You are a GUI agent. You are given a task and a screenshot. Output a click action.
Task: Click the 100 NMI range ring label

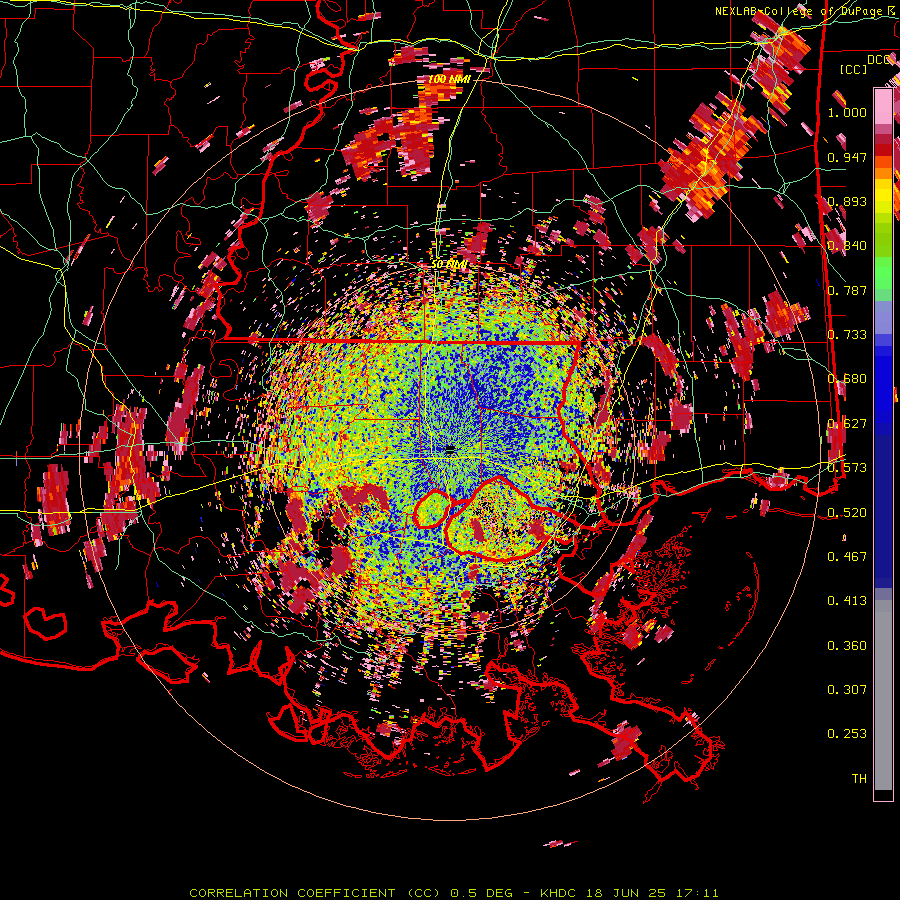[449, 79]
